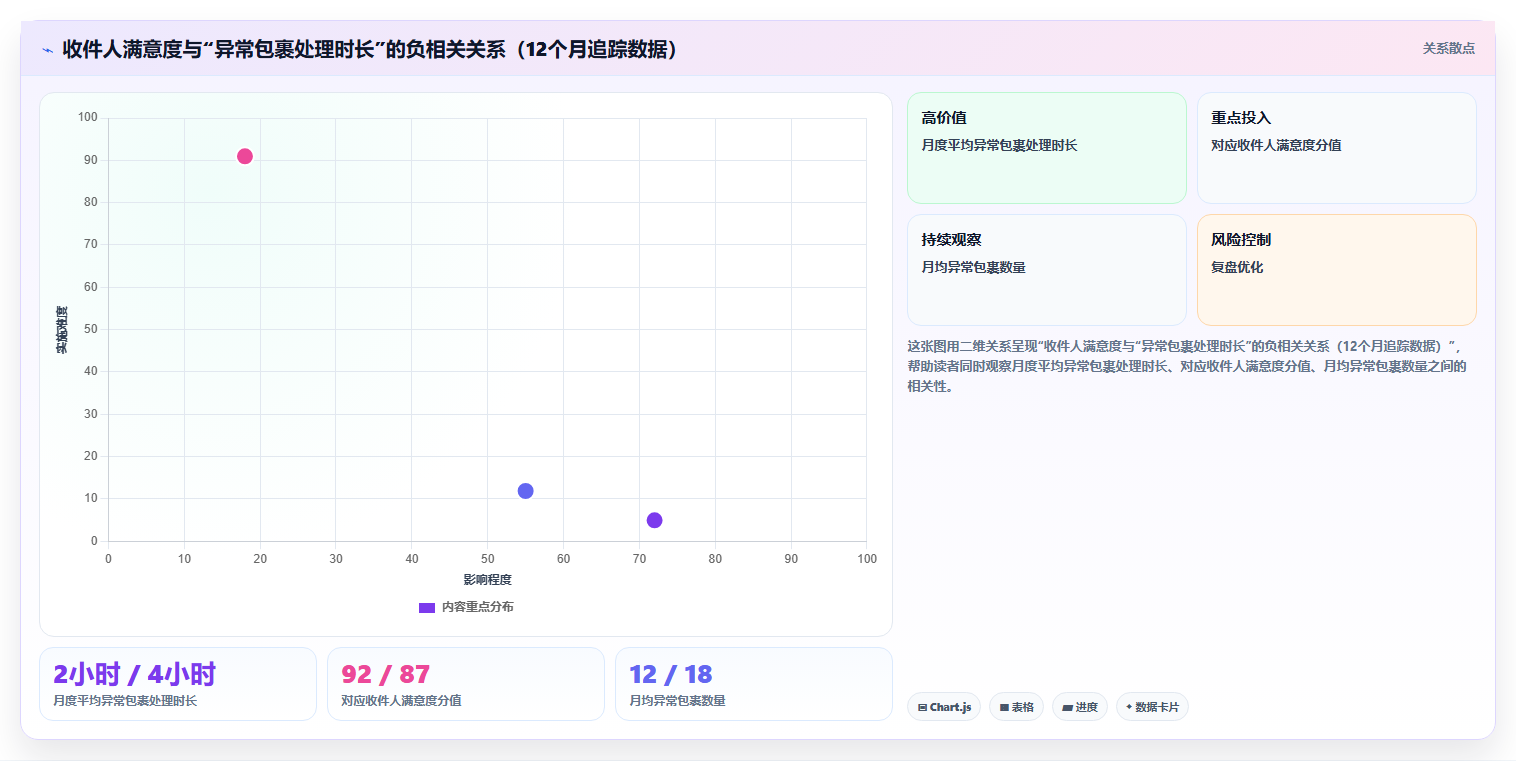Click the descriptive paragraph under the cards

coord(1187,366)
